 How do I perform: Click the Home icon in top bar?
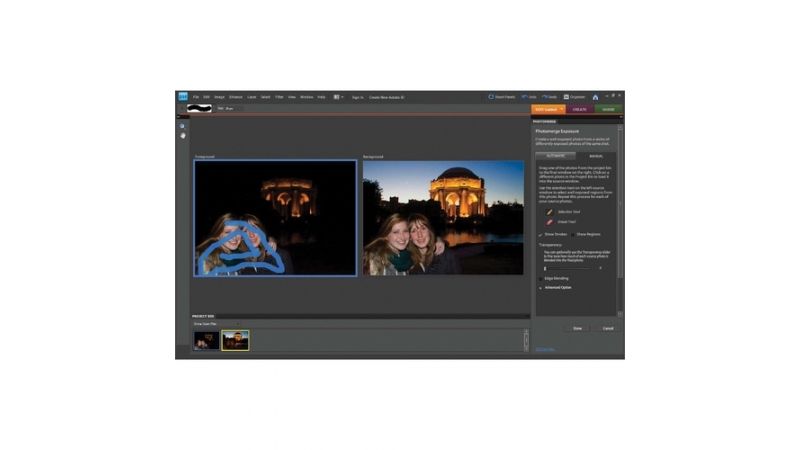(x=595, y=97)
